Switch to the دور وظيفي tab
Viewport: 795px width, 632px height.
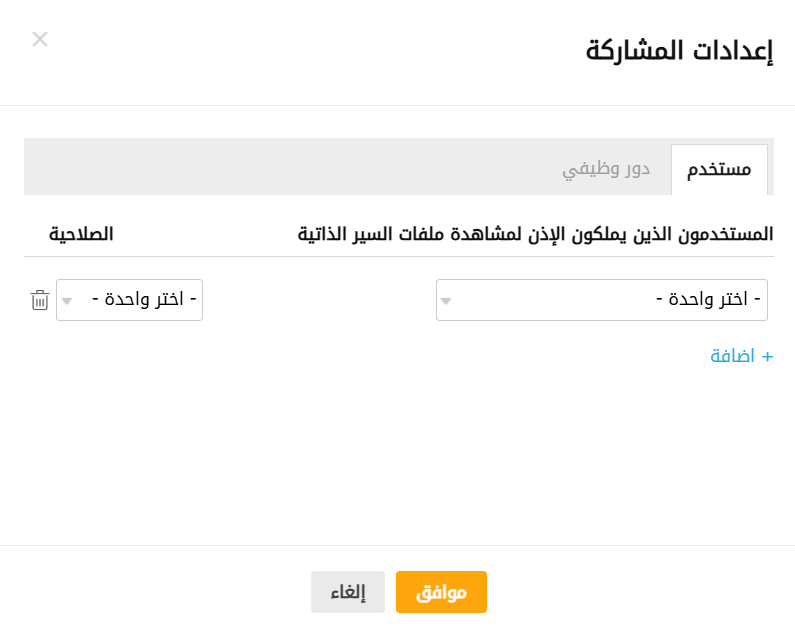click(x=606, y=169)
